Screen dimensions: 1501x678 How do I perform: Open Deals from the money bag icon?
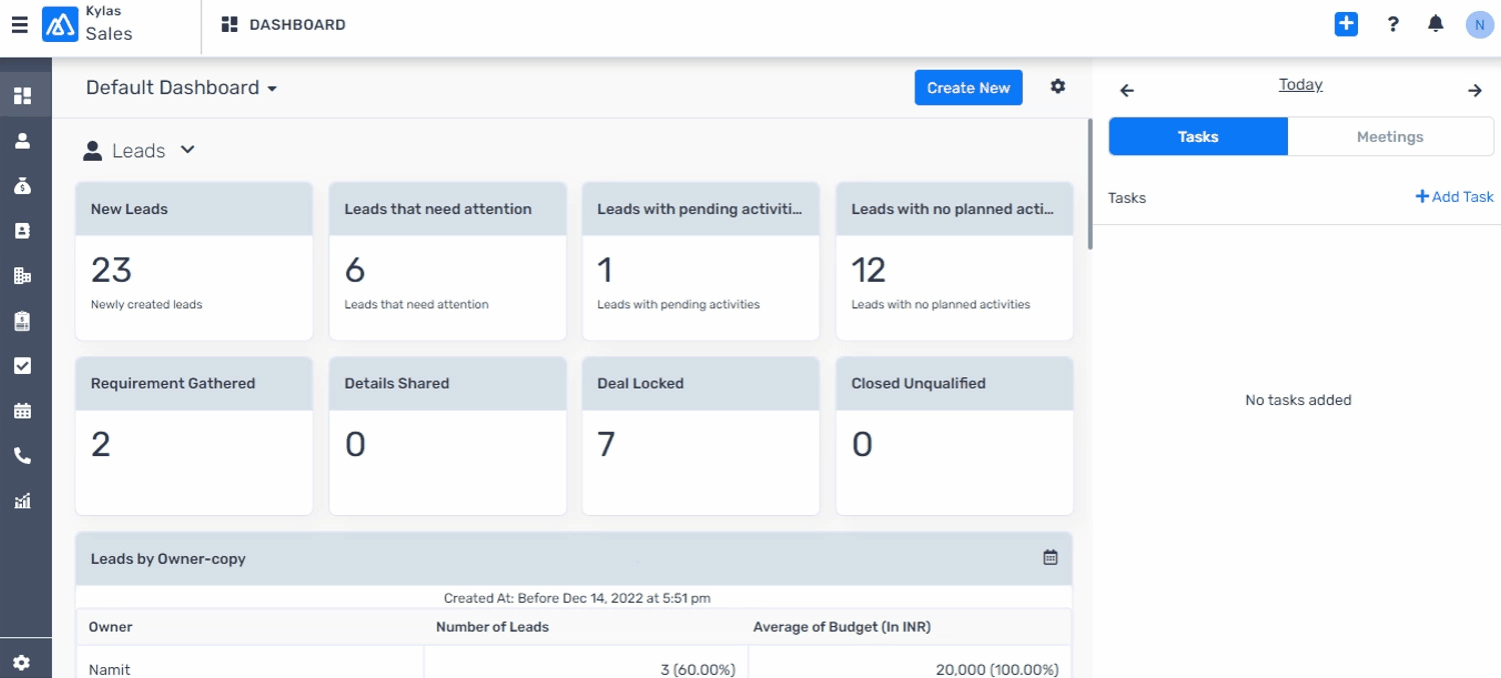[22, 186]
